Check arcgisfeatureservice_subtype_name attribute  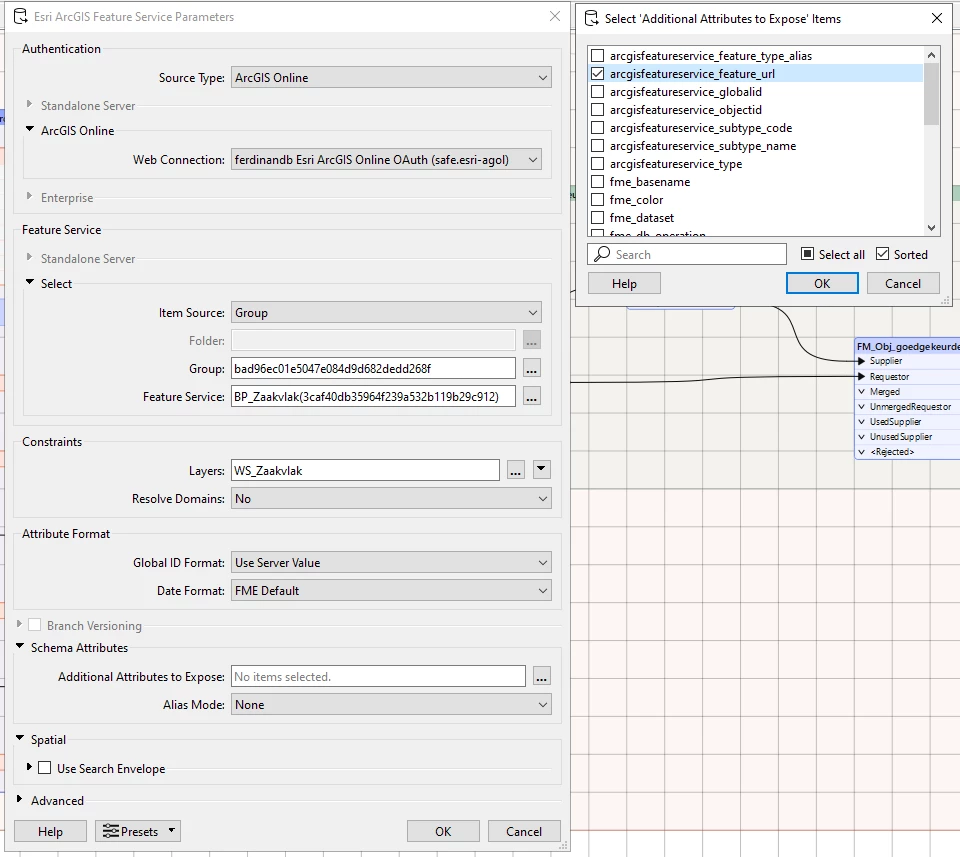[x=598, y=146]
